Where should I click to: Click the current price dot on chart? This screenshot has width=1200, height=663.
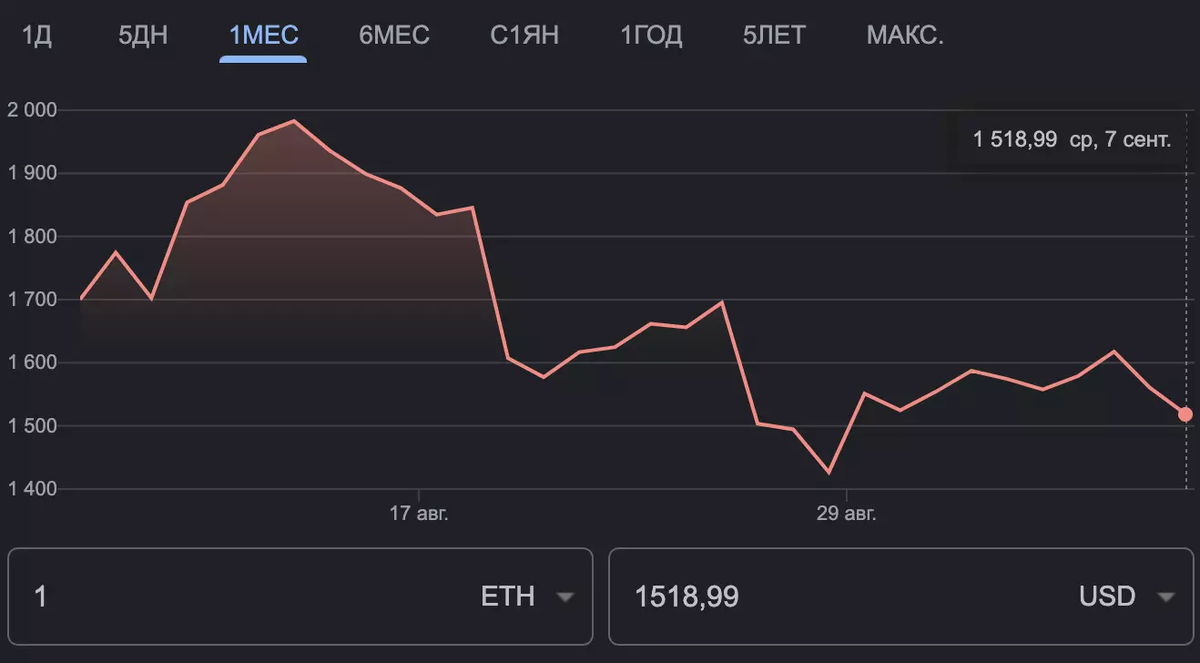[x=1185, y=414]
